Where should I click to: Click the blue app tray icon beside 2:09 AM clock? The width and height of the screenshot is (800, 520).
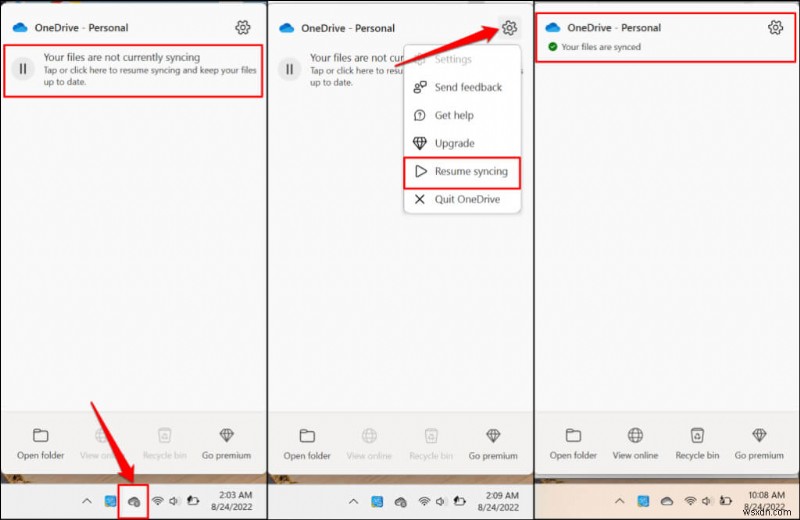coord(377,502)
